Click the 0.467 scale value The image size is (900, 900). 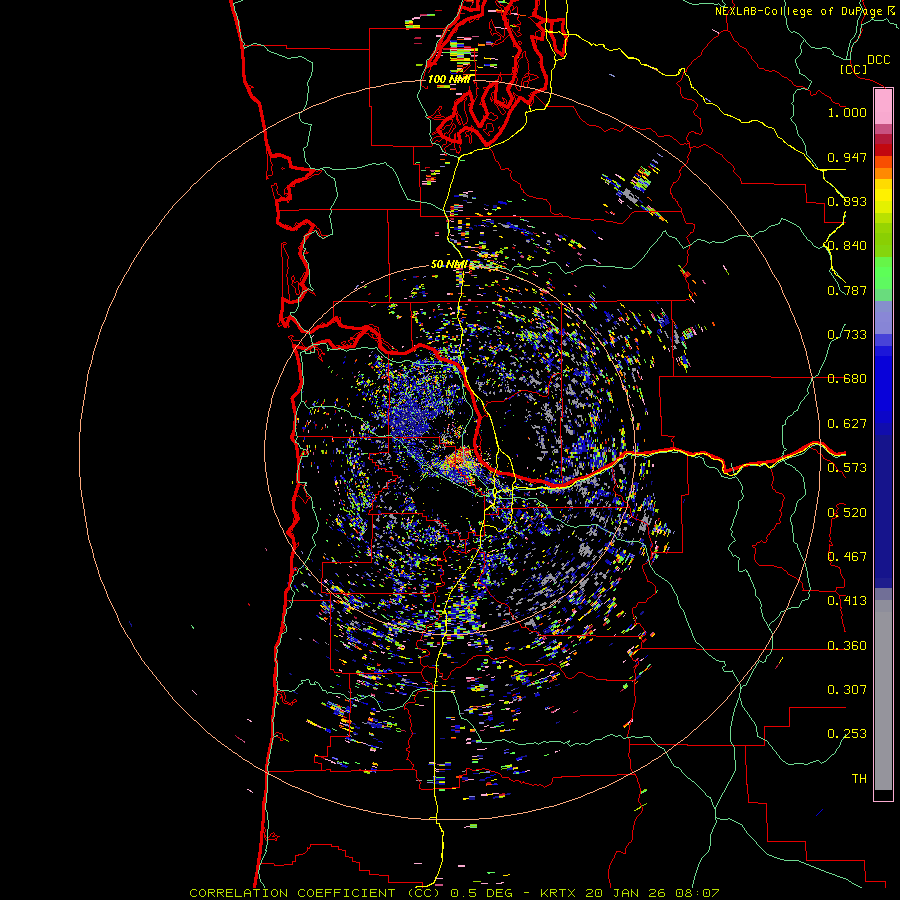[847, 557]
